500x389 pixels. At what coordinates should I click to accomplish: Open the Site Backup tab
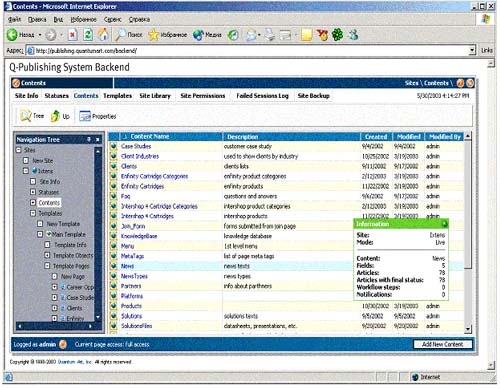point(313,96)
